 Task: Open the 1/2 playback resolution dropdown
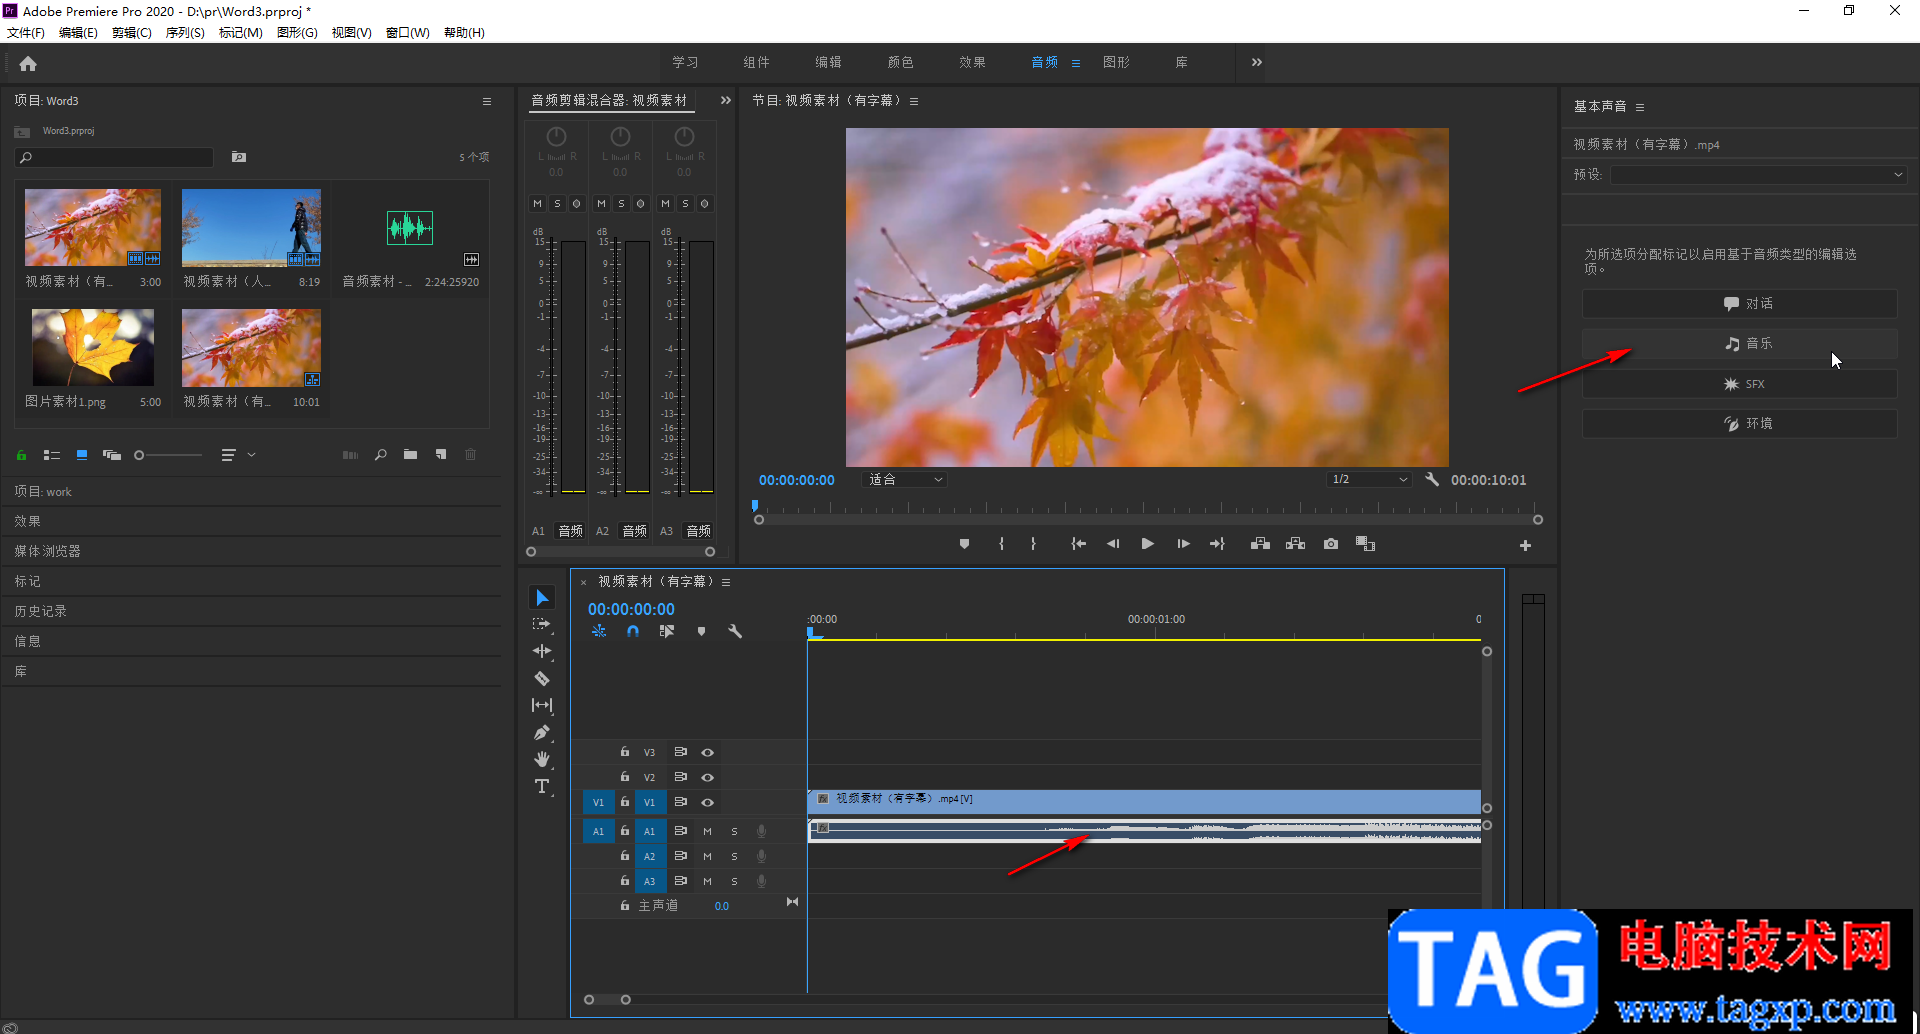click(1369, 480)
